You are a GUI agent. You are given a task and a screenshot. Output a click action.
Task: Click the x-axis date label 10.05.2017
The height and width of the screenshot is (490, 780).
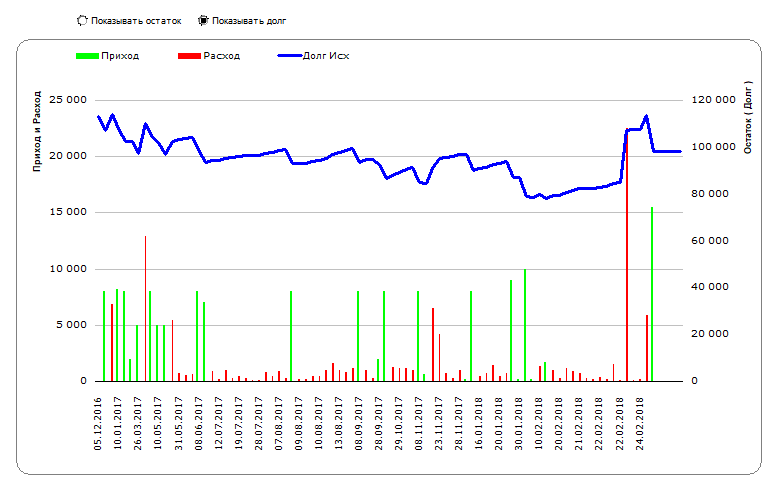[x=158, y=424]
